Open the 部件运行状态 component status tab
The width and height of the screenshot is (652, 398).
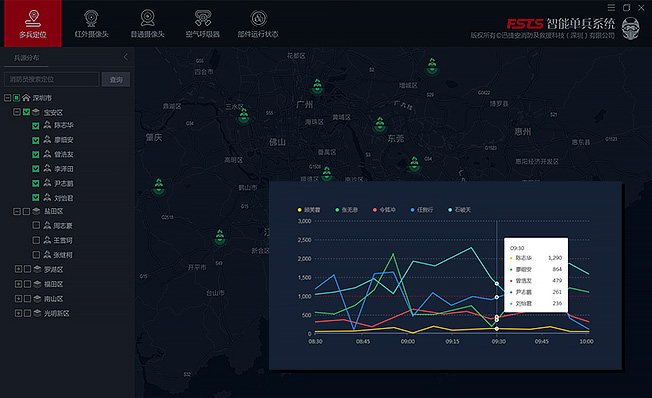coord(258,24)
